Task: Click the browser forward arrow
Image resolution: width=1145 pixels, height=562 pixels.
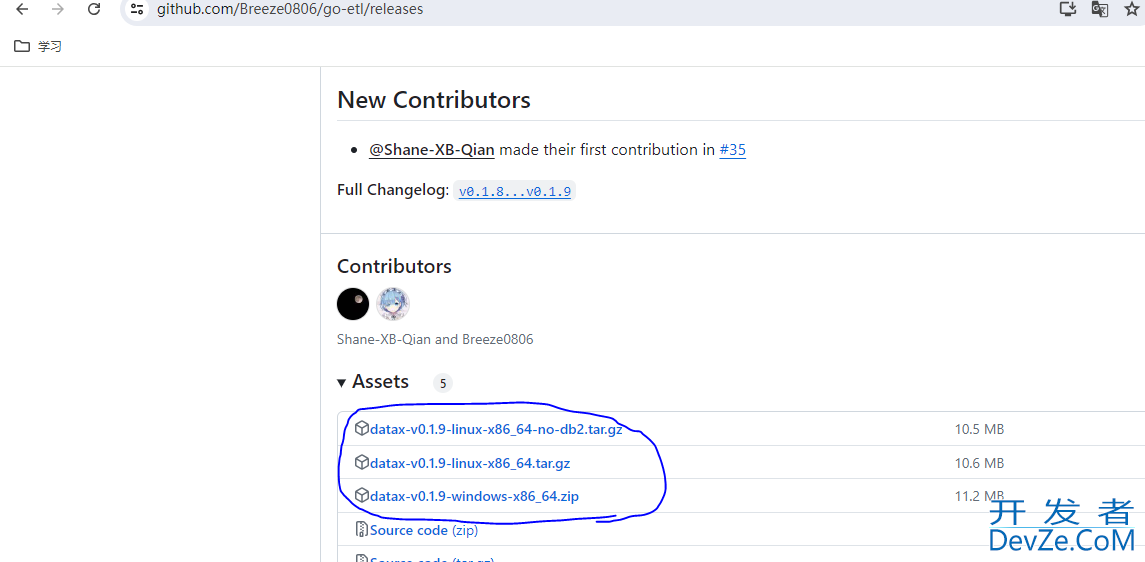Action: [x=58, y=9]
